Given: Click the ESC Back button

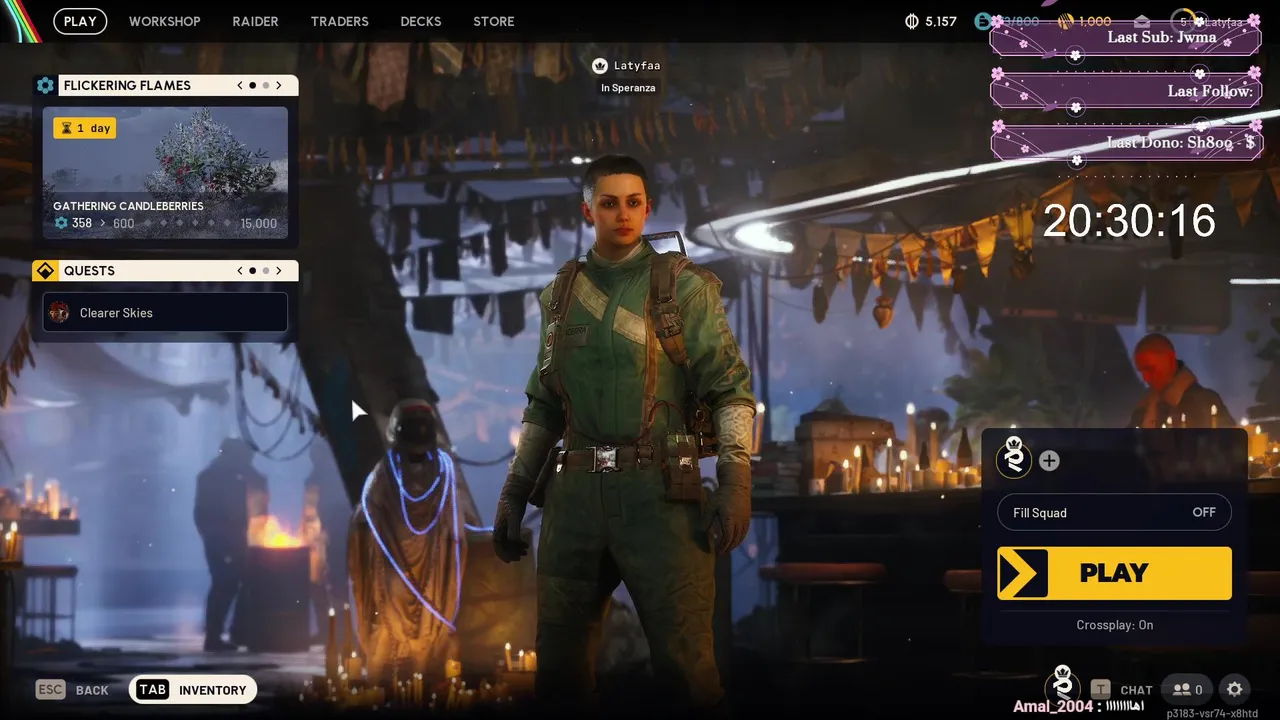Looking at the screenshot, I should (72, 690).
